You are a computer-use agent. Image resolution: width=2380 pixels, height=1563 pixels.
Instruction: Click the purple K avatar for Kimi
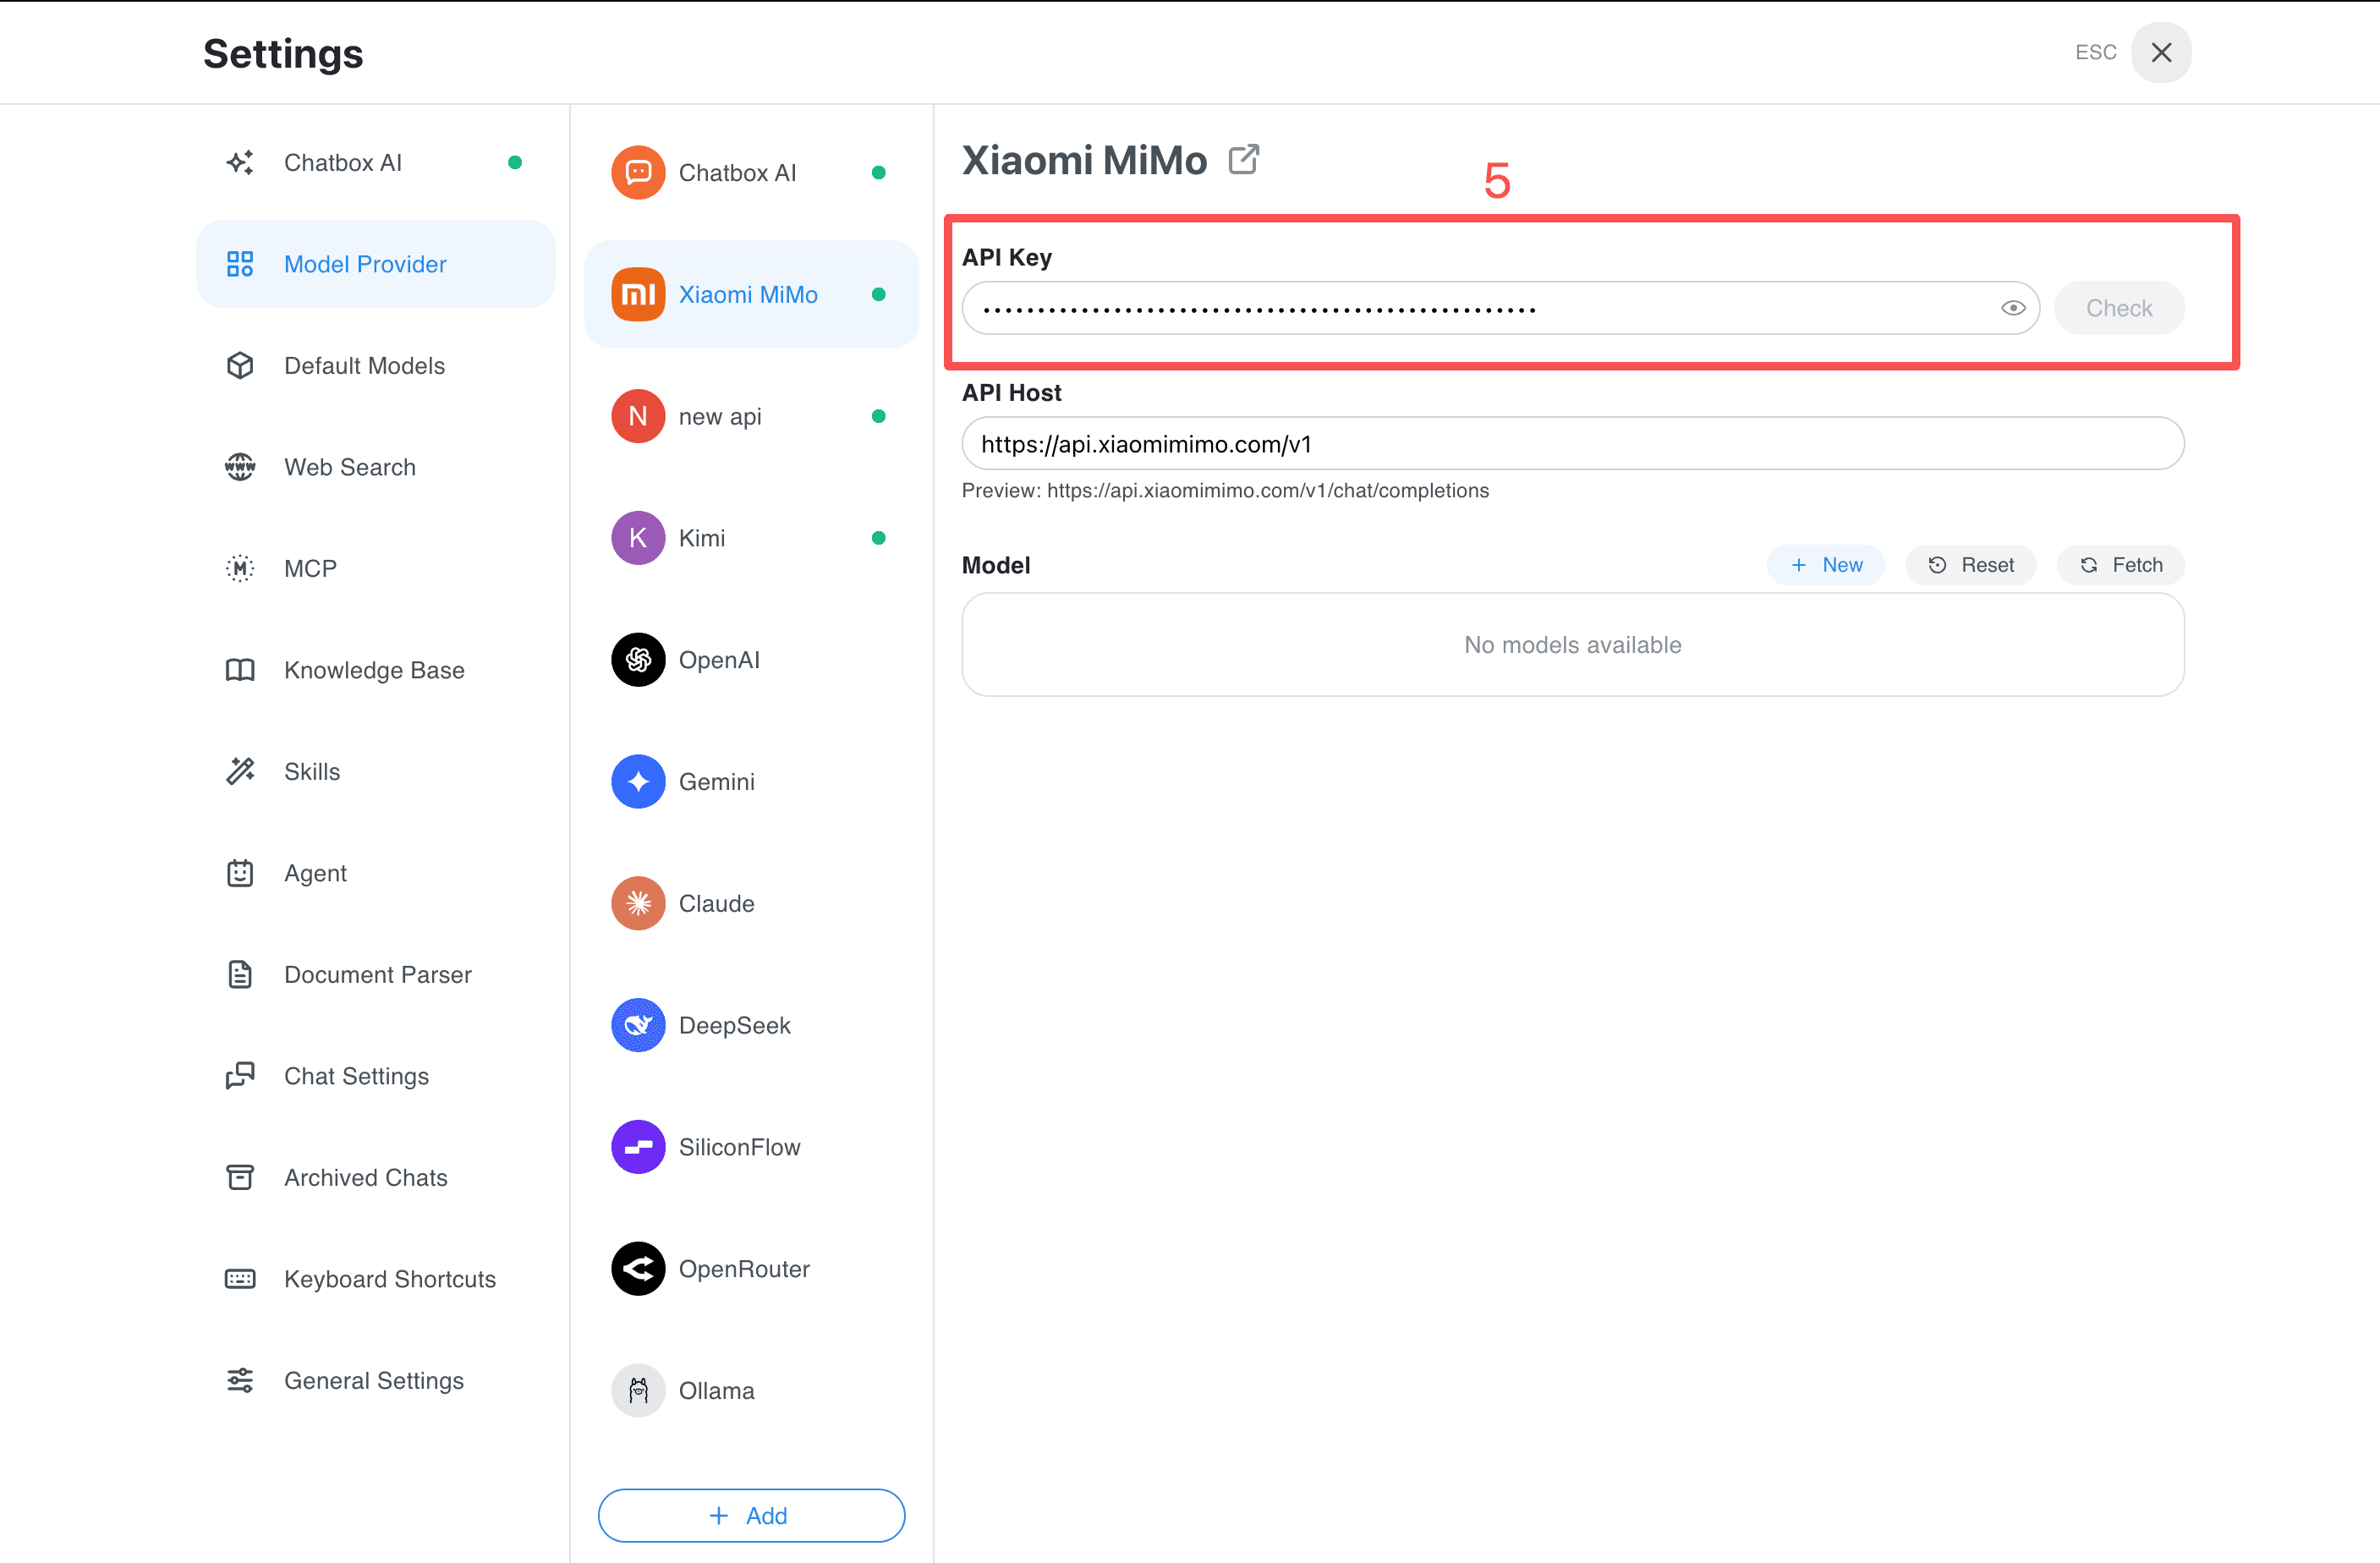(638, 538)
